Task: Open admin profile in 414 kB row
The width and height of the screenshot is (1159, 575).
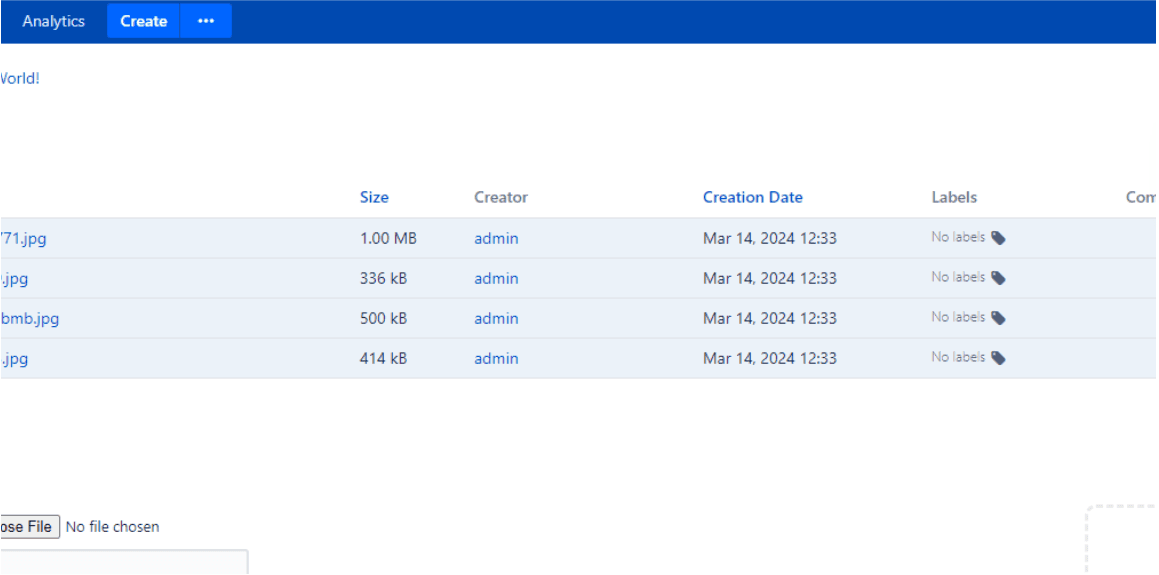Action: click(x=496, y=359)
